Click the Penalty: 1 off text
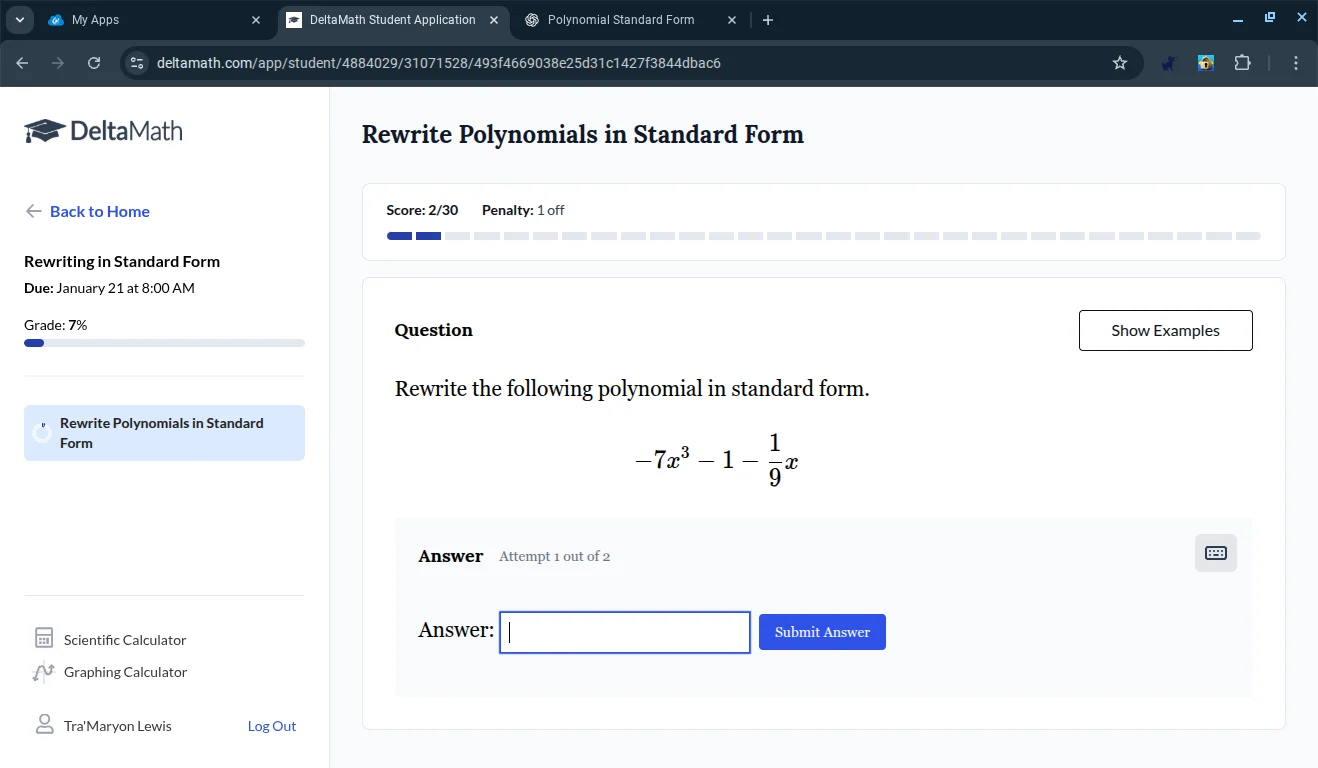 523,210
